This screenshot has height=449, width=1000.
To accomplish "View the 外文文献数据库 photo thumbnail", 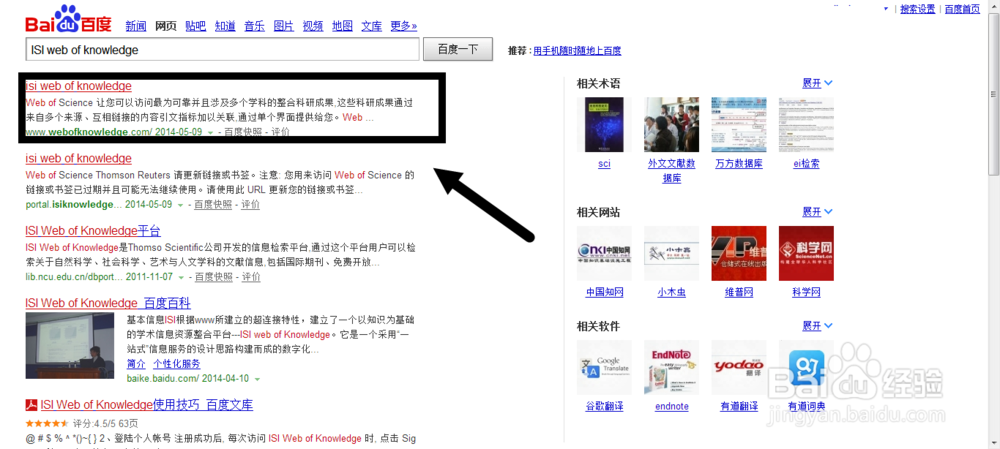I will coord(672,124).
